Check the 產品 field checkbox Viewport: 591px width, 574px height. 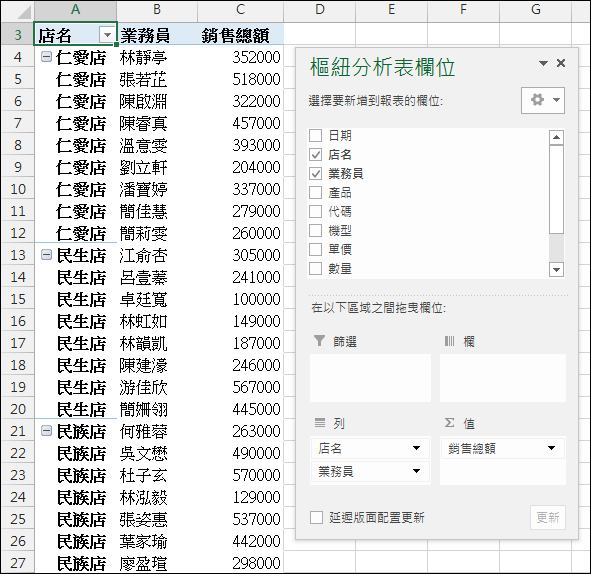(x=315, y=192)
